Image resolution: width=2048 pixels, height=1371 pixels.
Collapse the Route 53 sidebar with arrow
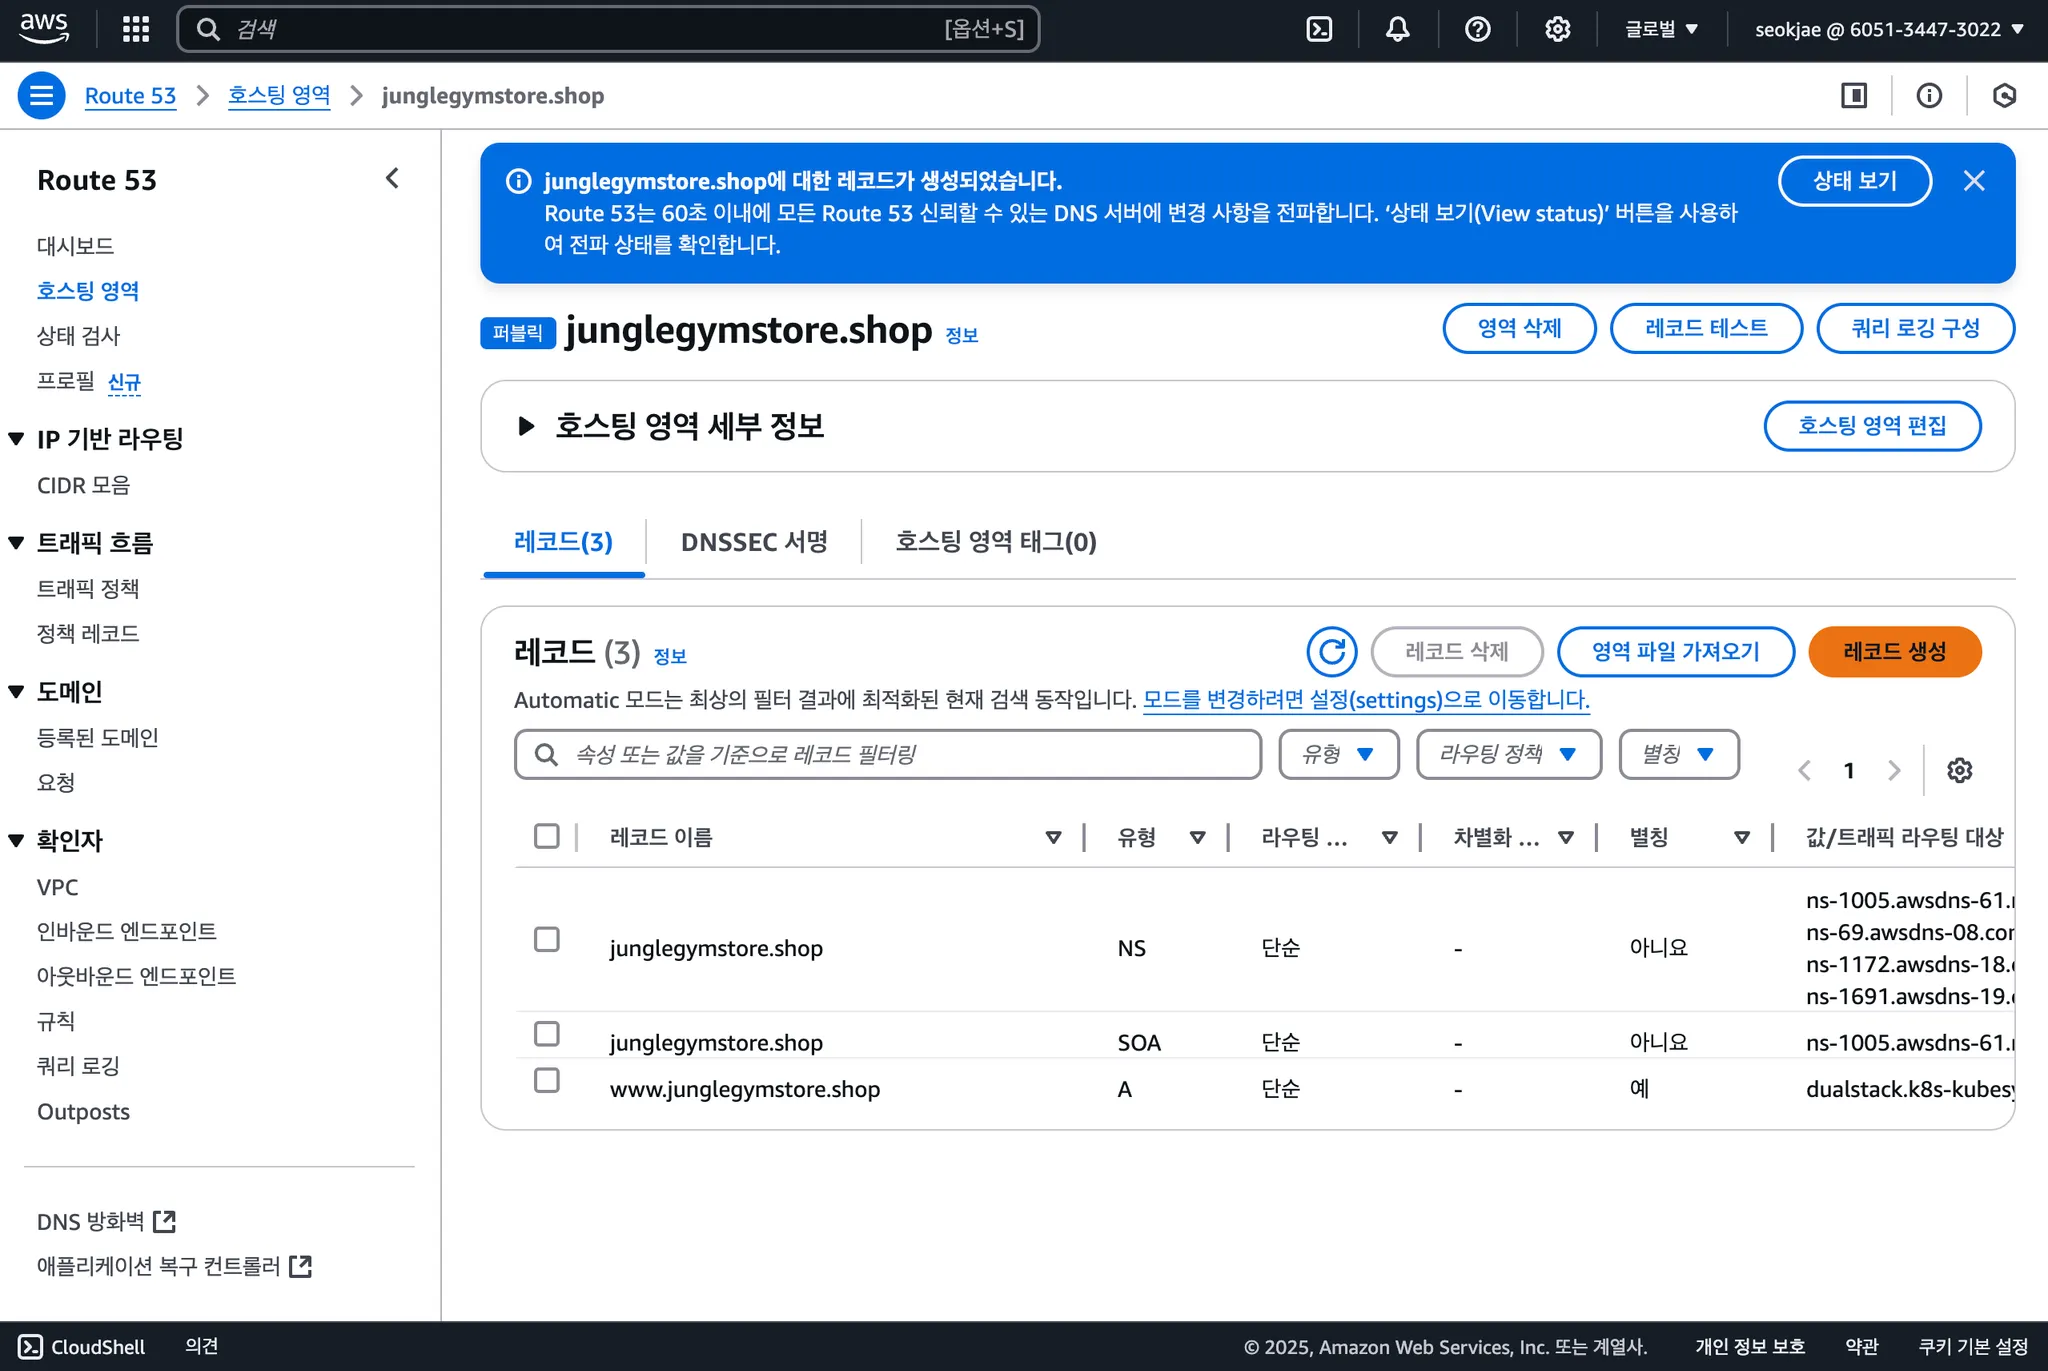click(x=392, y=179)
